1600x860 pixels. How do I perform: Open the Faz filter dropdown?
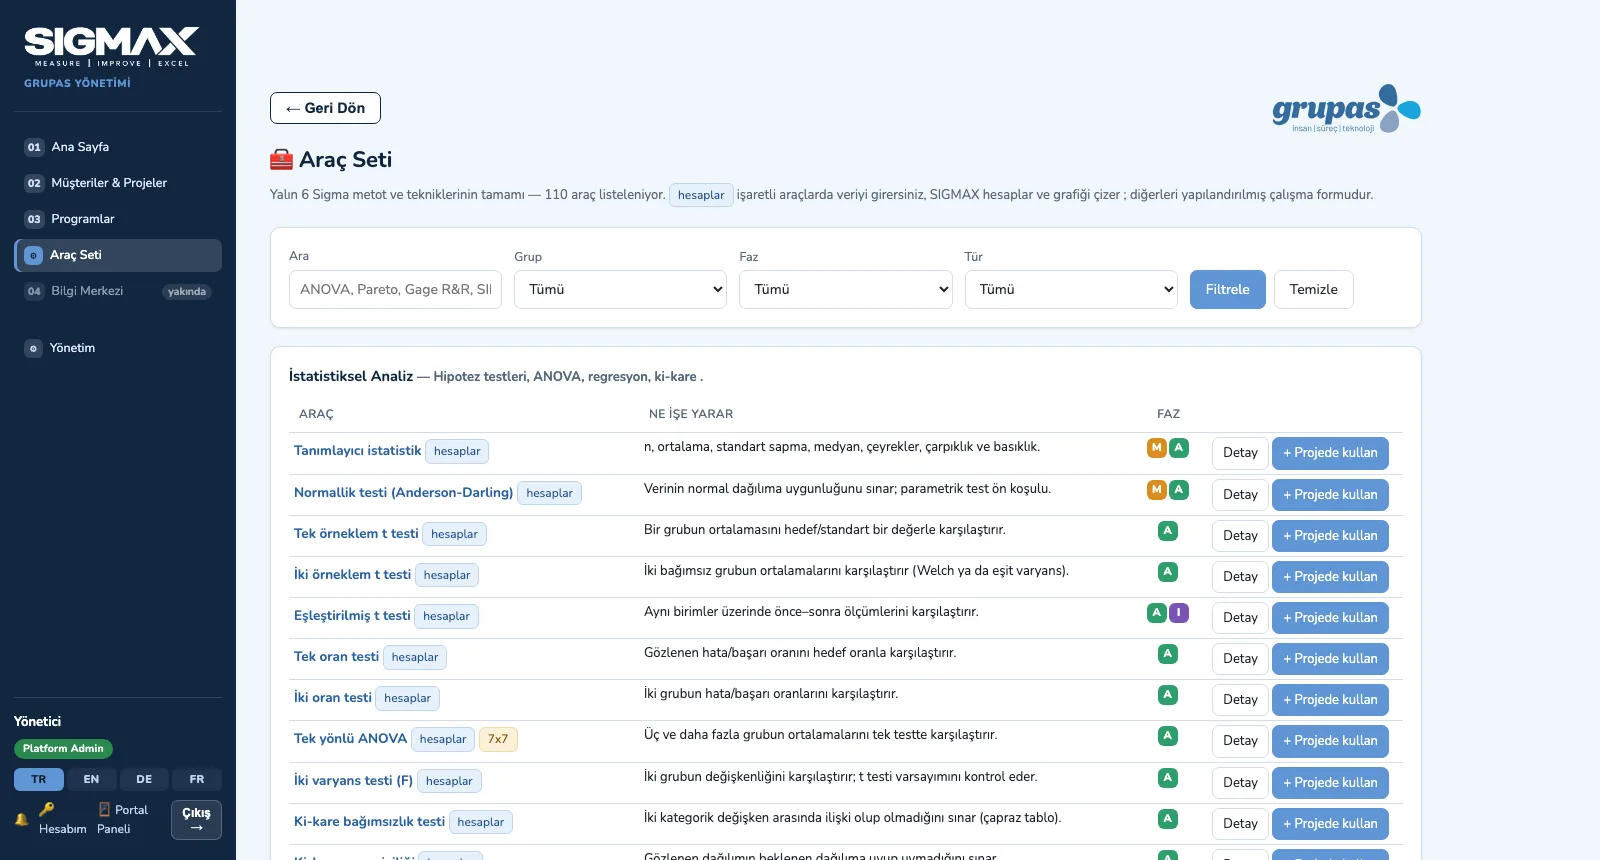coord(845,289)
